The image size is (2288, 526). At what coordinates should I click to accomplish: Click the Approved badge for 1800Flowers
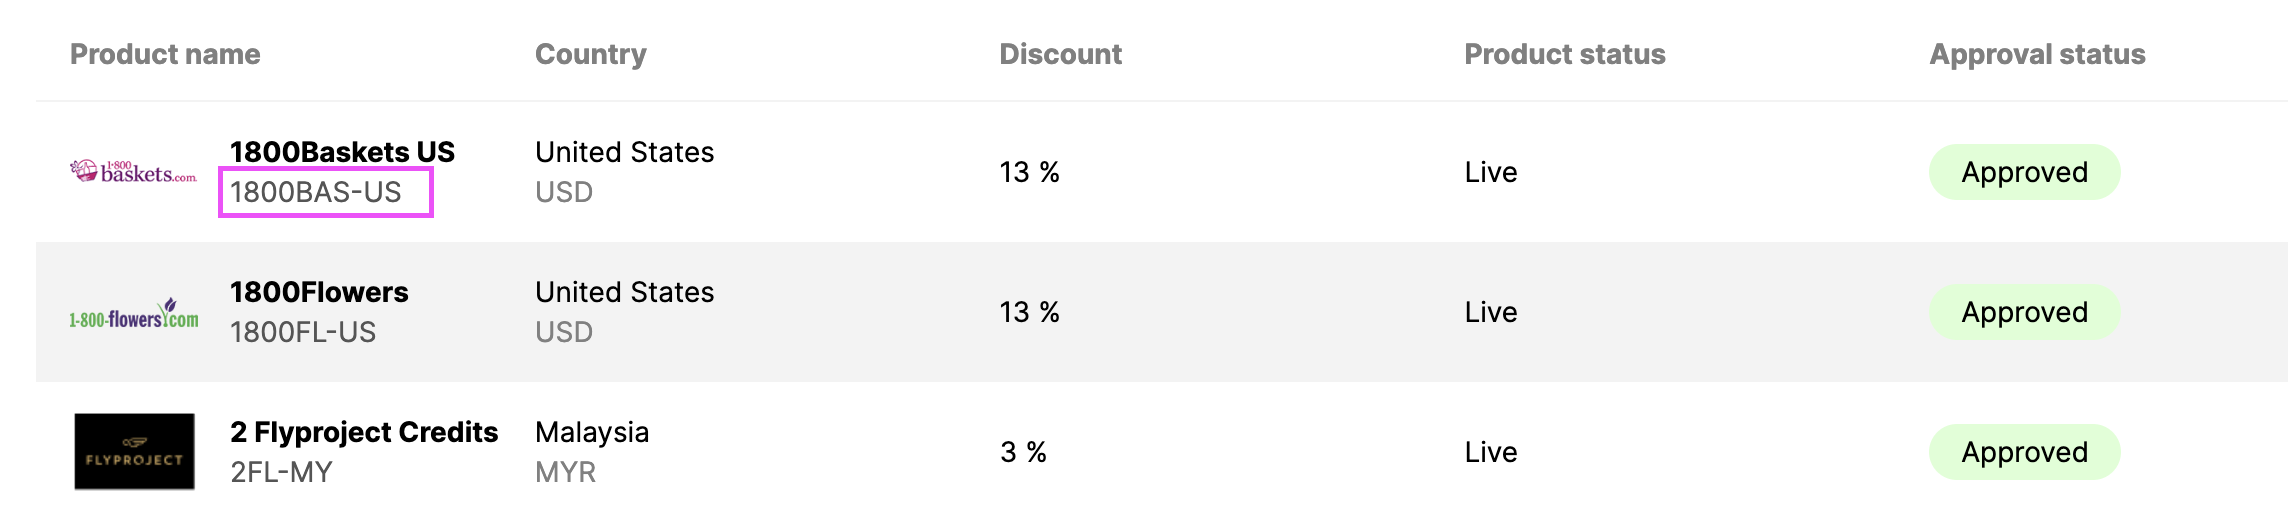coord(2024,312)
